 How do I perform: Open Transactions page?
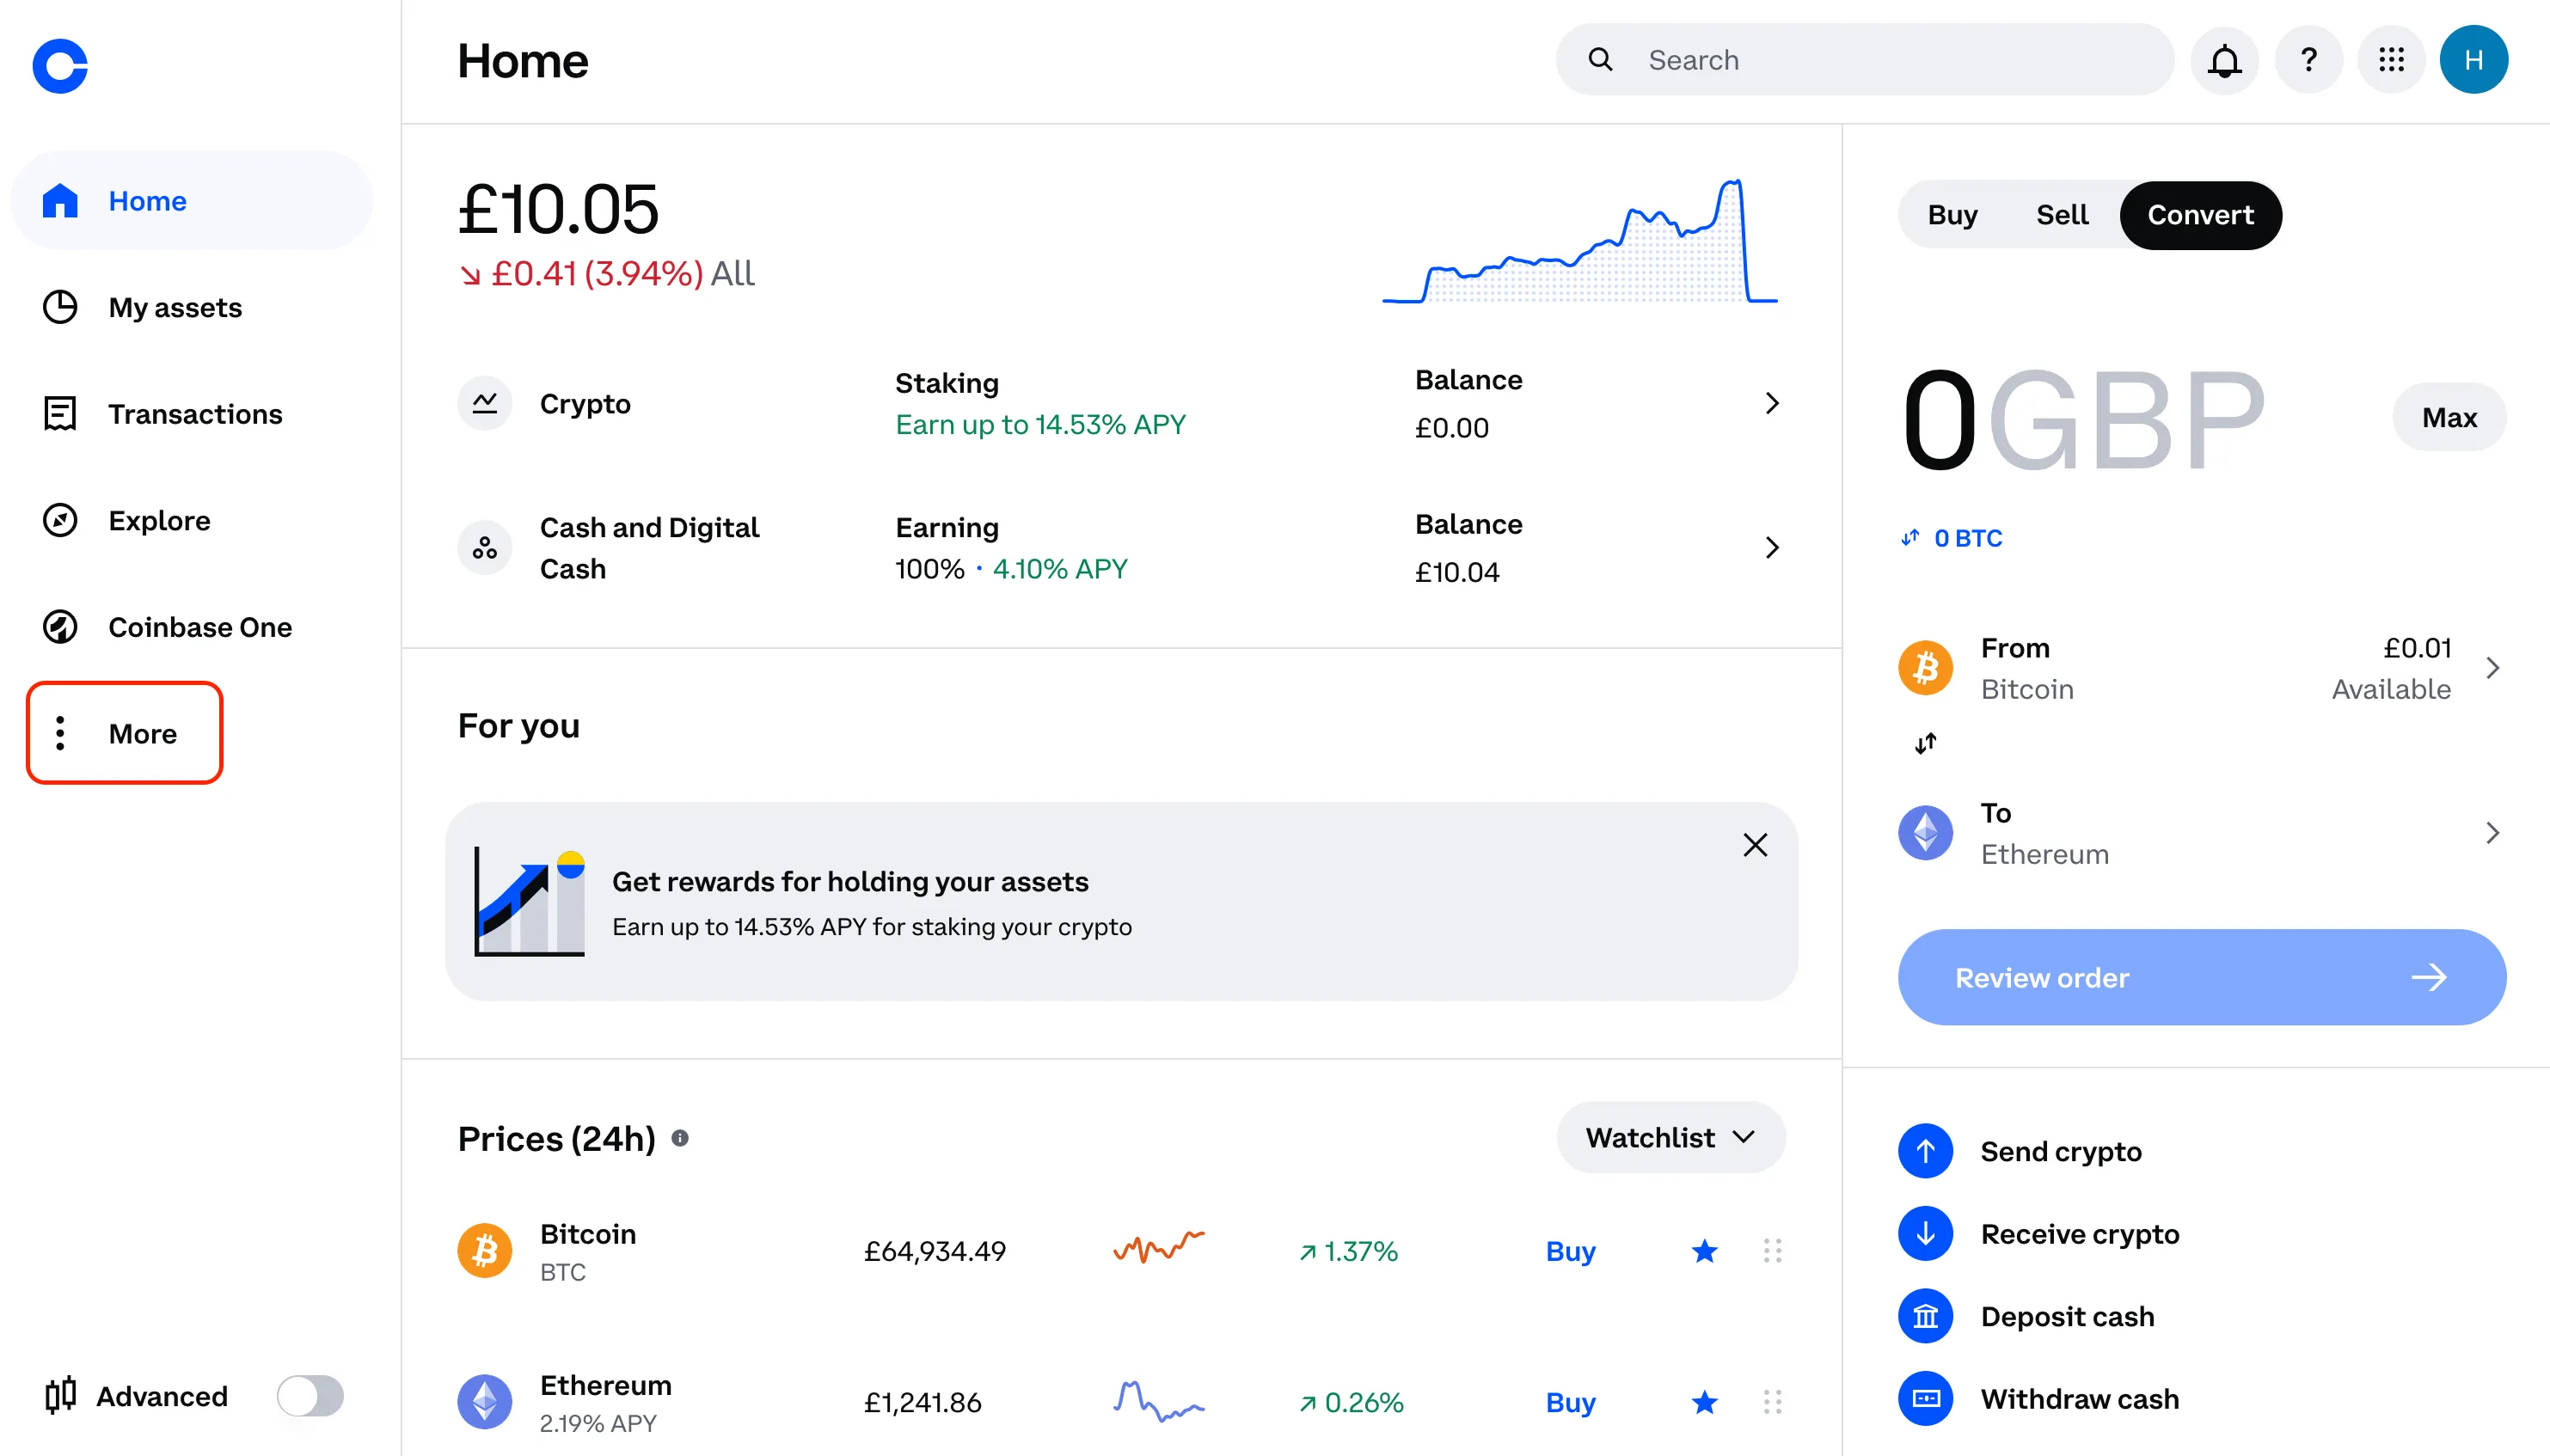coord(162,413)
